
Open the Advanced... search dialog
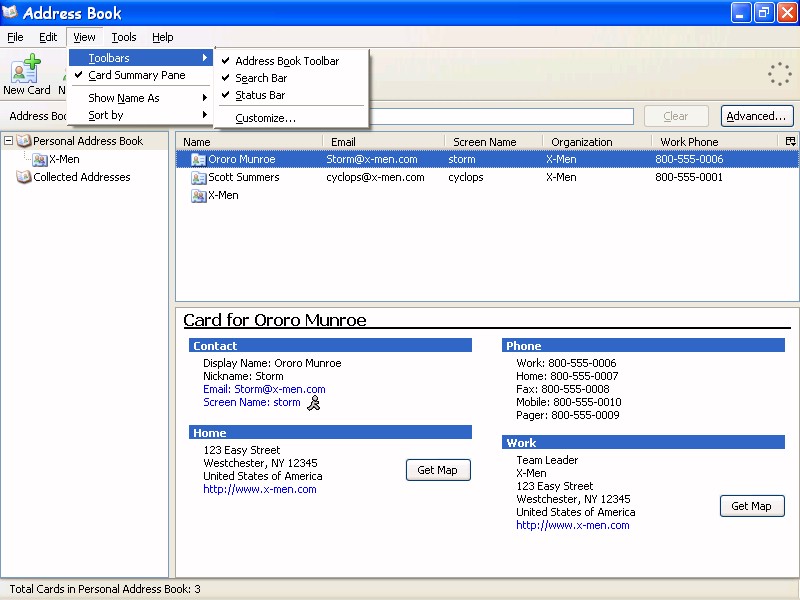[757, 116]
